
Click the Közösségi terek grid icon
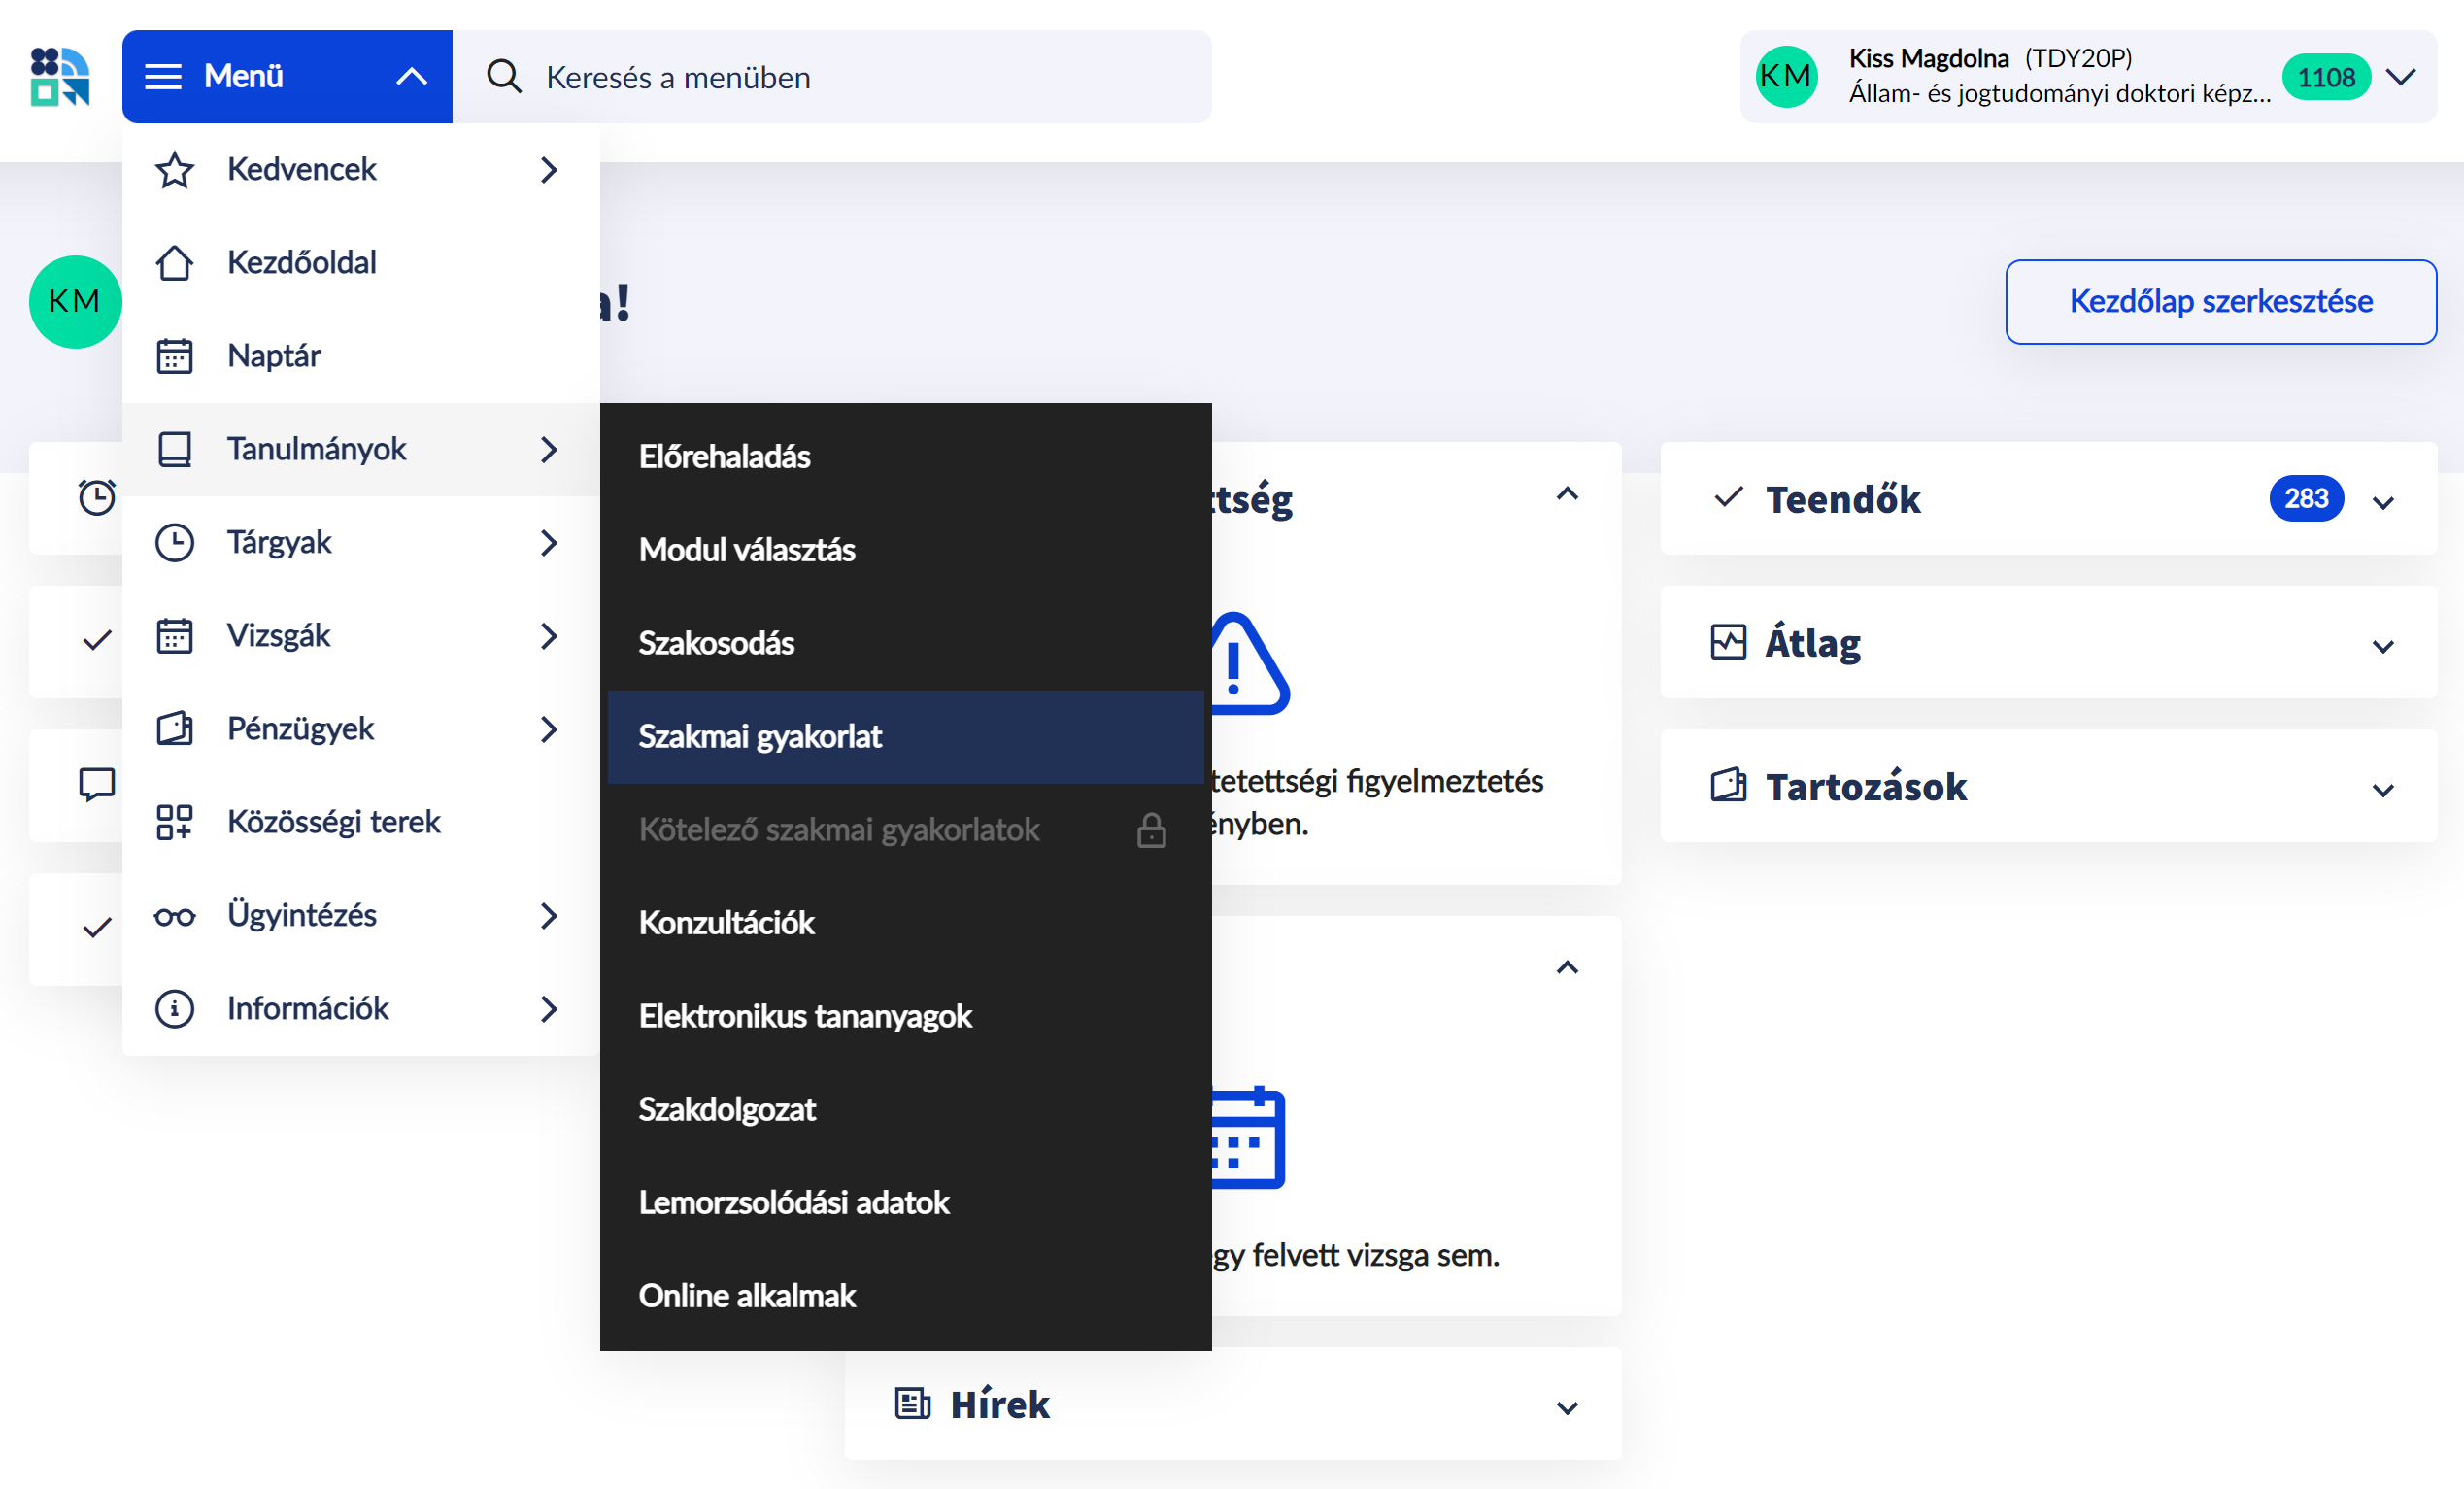[174, 822]
